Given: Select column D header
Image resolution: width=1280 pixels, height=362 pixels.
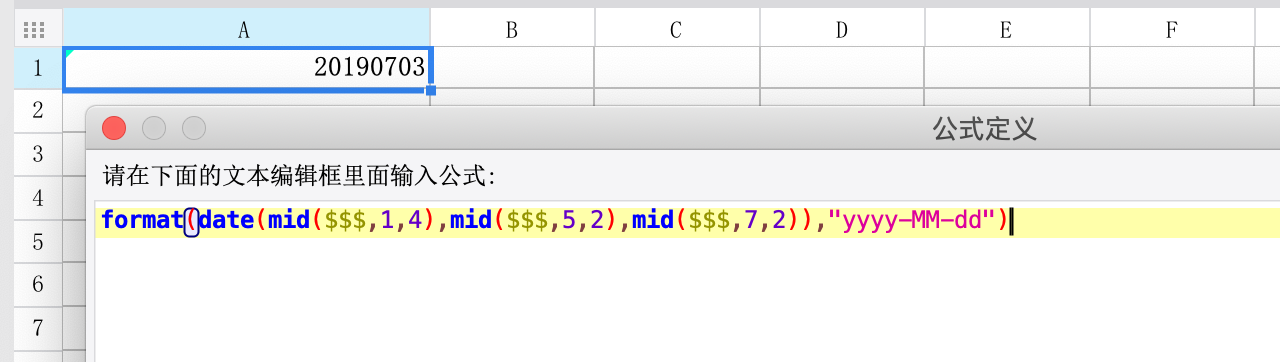Looking at the screenshot, I should point(842,29).
